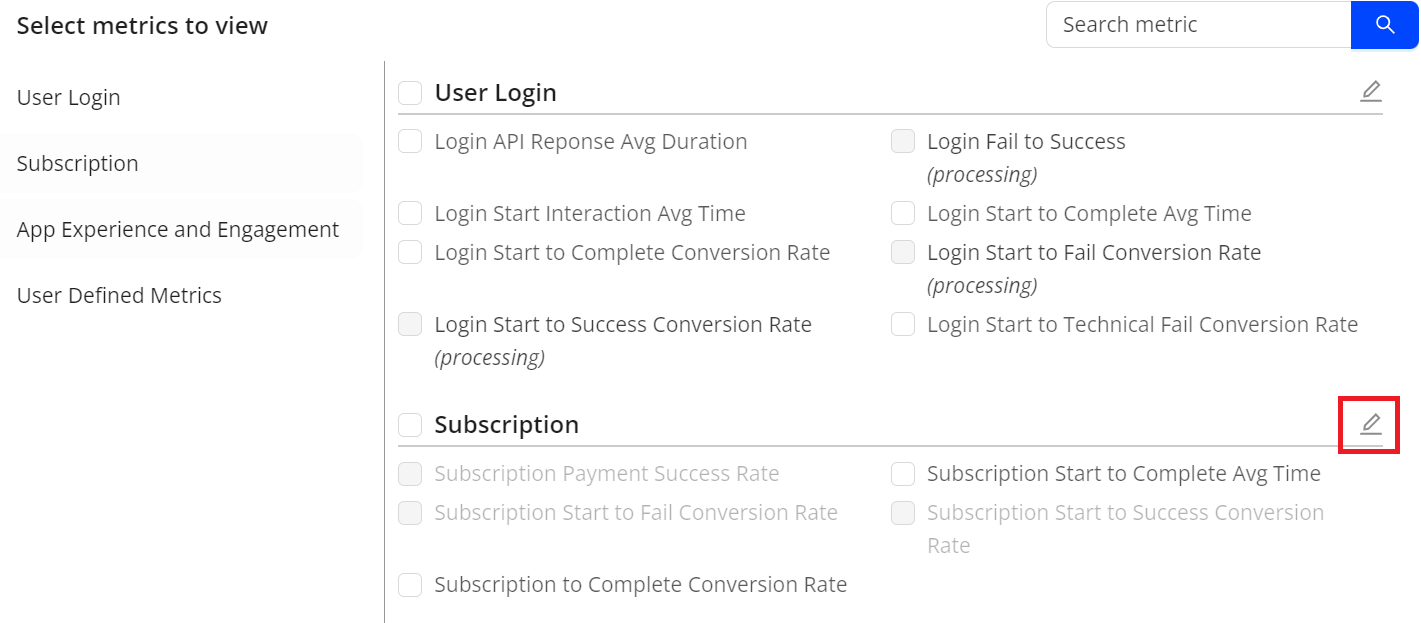Check the User Login group checkbox
The width and height of the screenshot is (1421, 623).
410,93
